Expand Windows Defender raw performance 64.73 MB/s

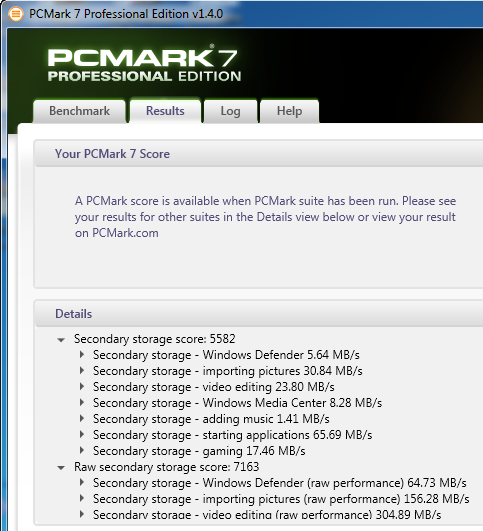(x=82, y=483)
